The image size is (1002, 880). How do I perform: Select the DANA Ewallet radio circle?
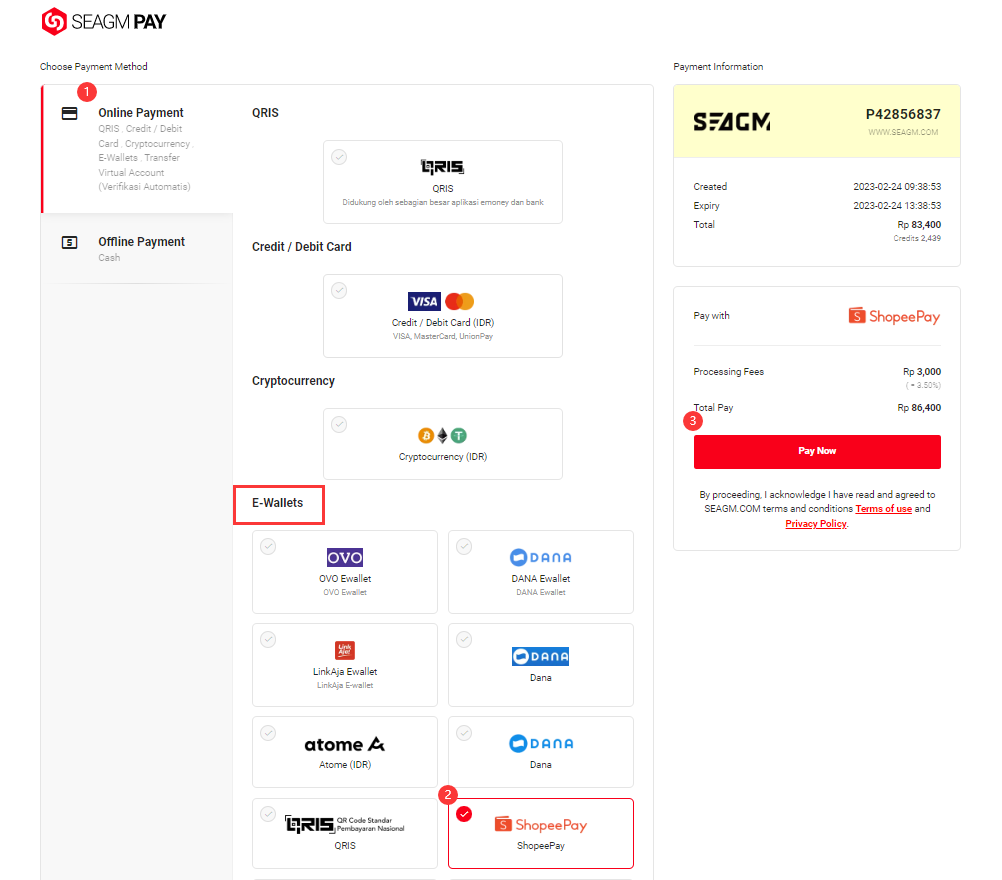coord(465,546)
